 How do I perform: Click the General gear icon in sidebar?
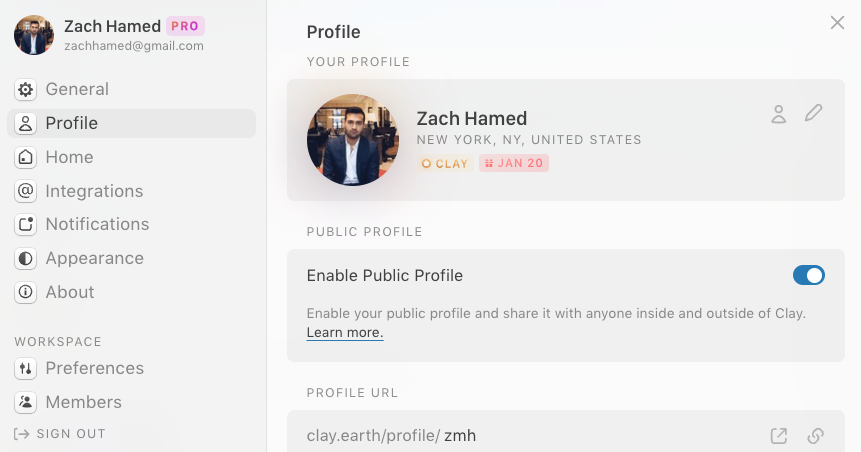pyautogui.click(x=26, y=89)
